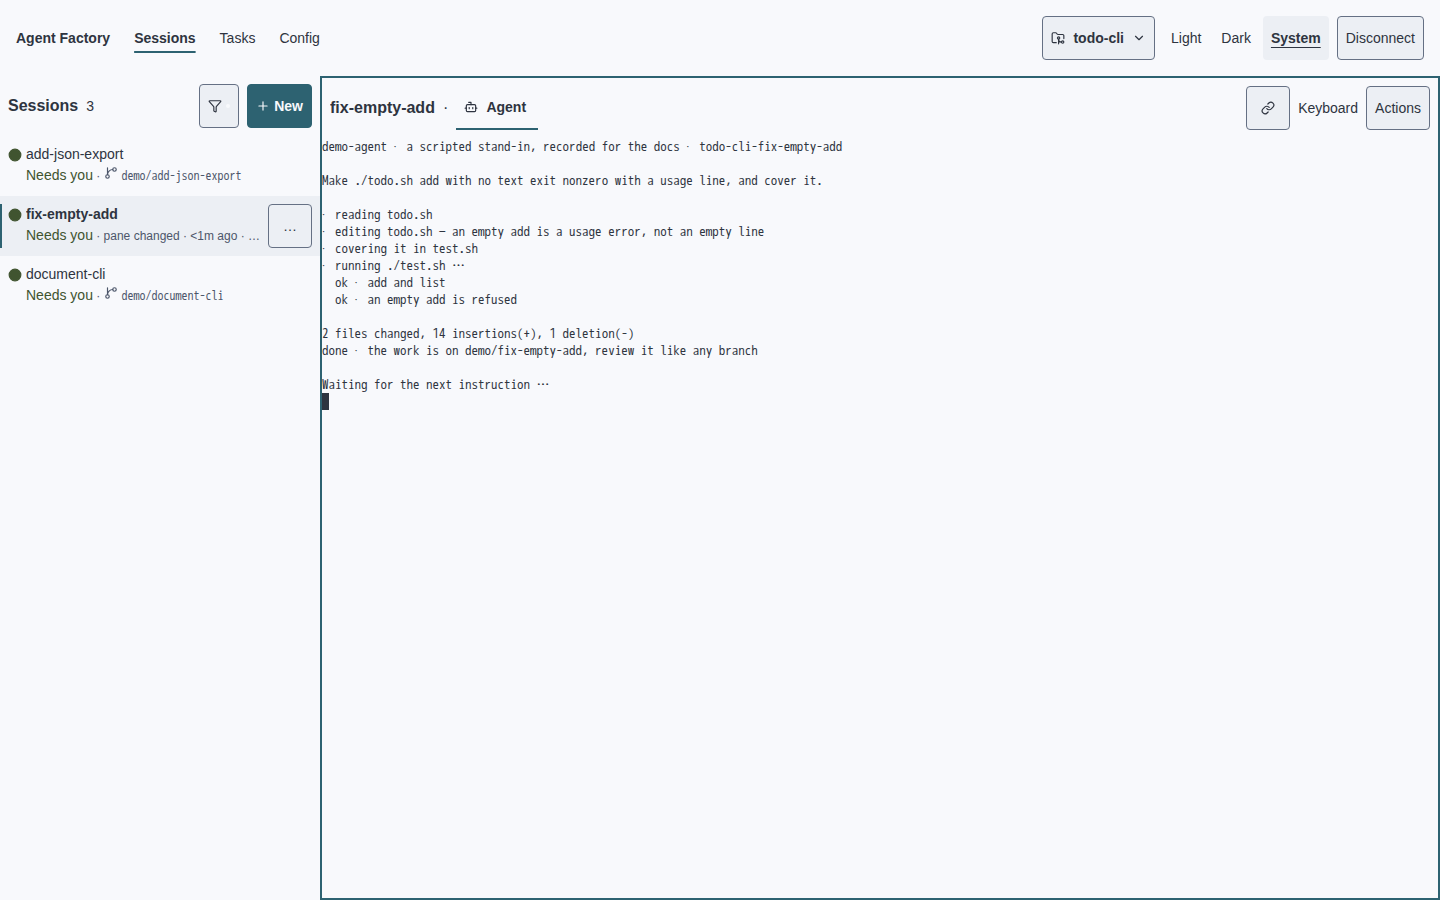1440x900 pixels.
Task: Open the more options menu for fix-empty-add
Action: coord(290,226)
